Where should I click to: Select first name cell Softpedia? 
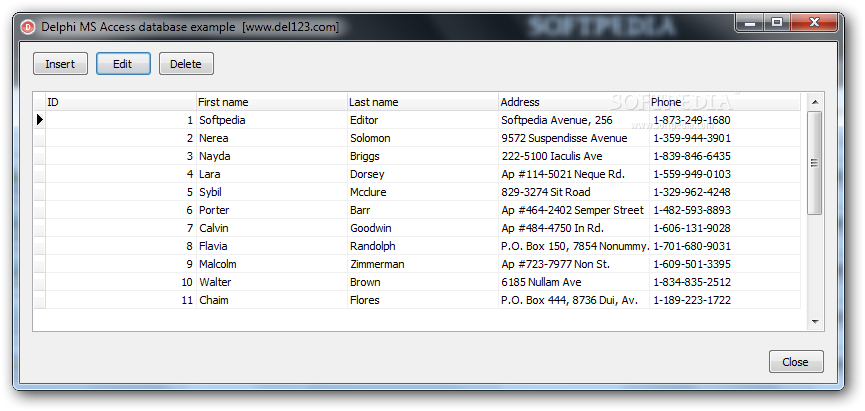[x=272, y=120]
